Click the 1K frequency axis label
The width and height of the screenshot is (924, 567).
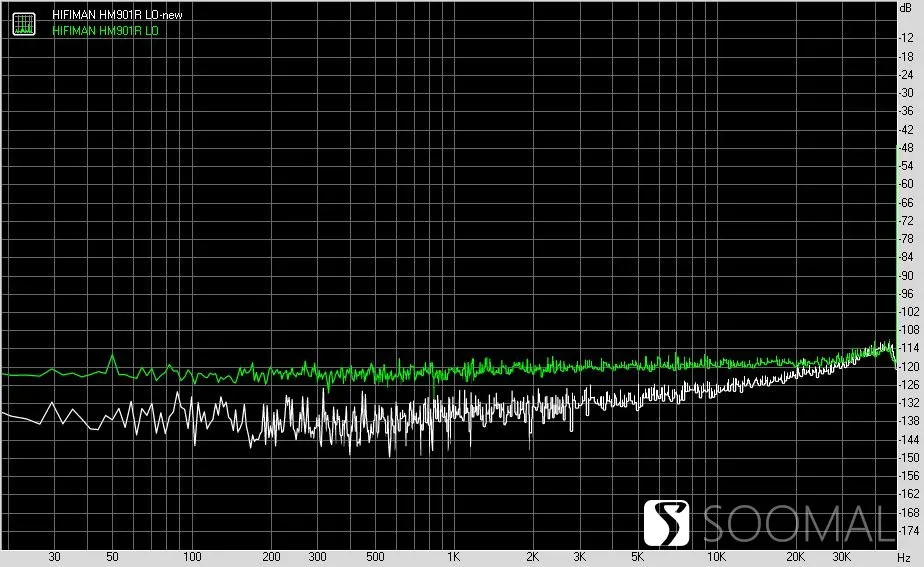(453, 556)
